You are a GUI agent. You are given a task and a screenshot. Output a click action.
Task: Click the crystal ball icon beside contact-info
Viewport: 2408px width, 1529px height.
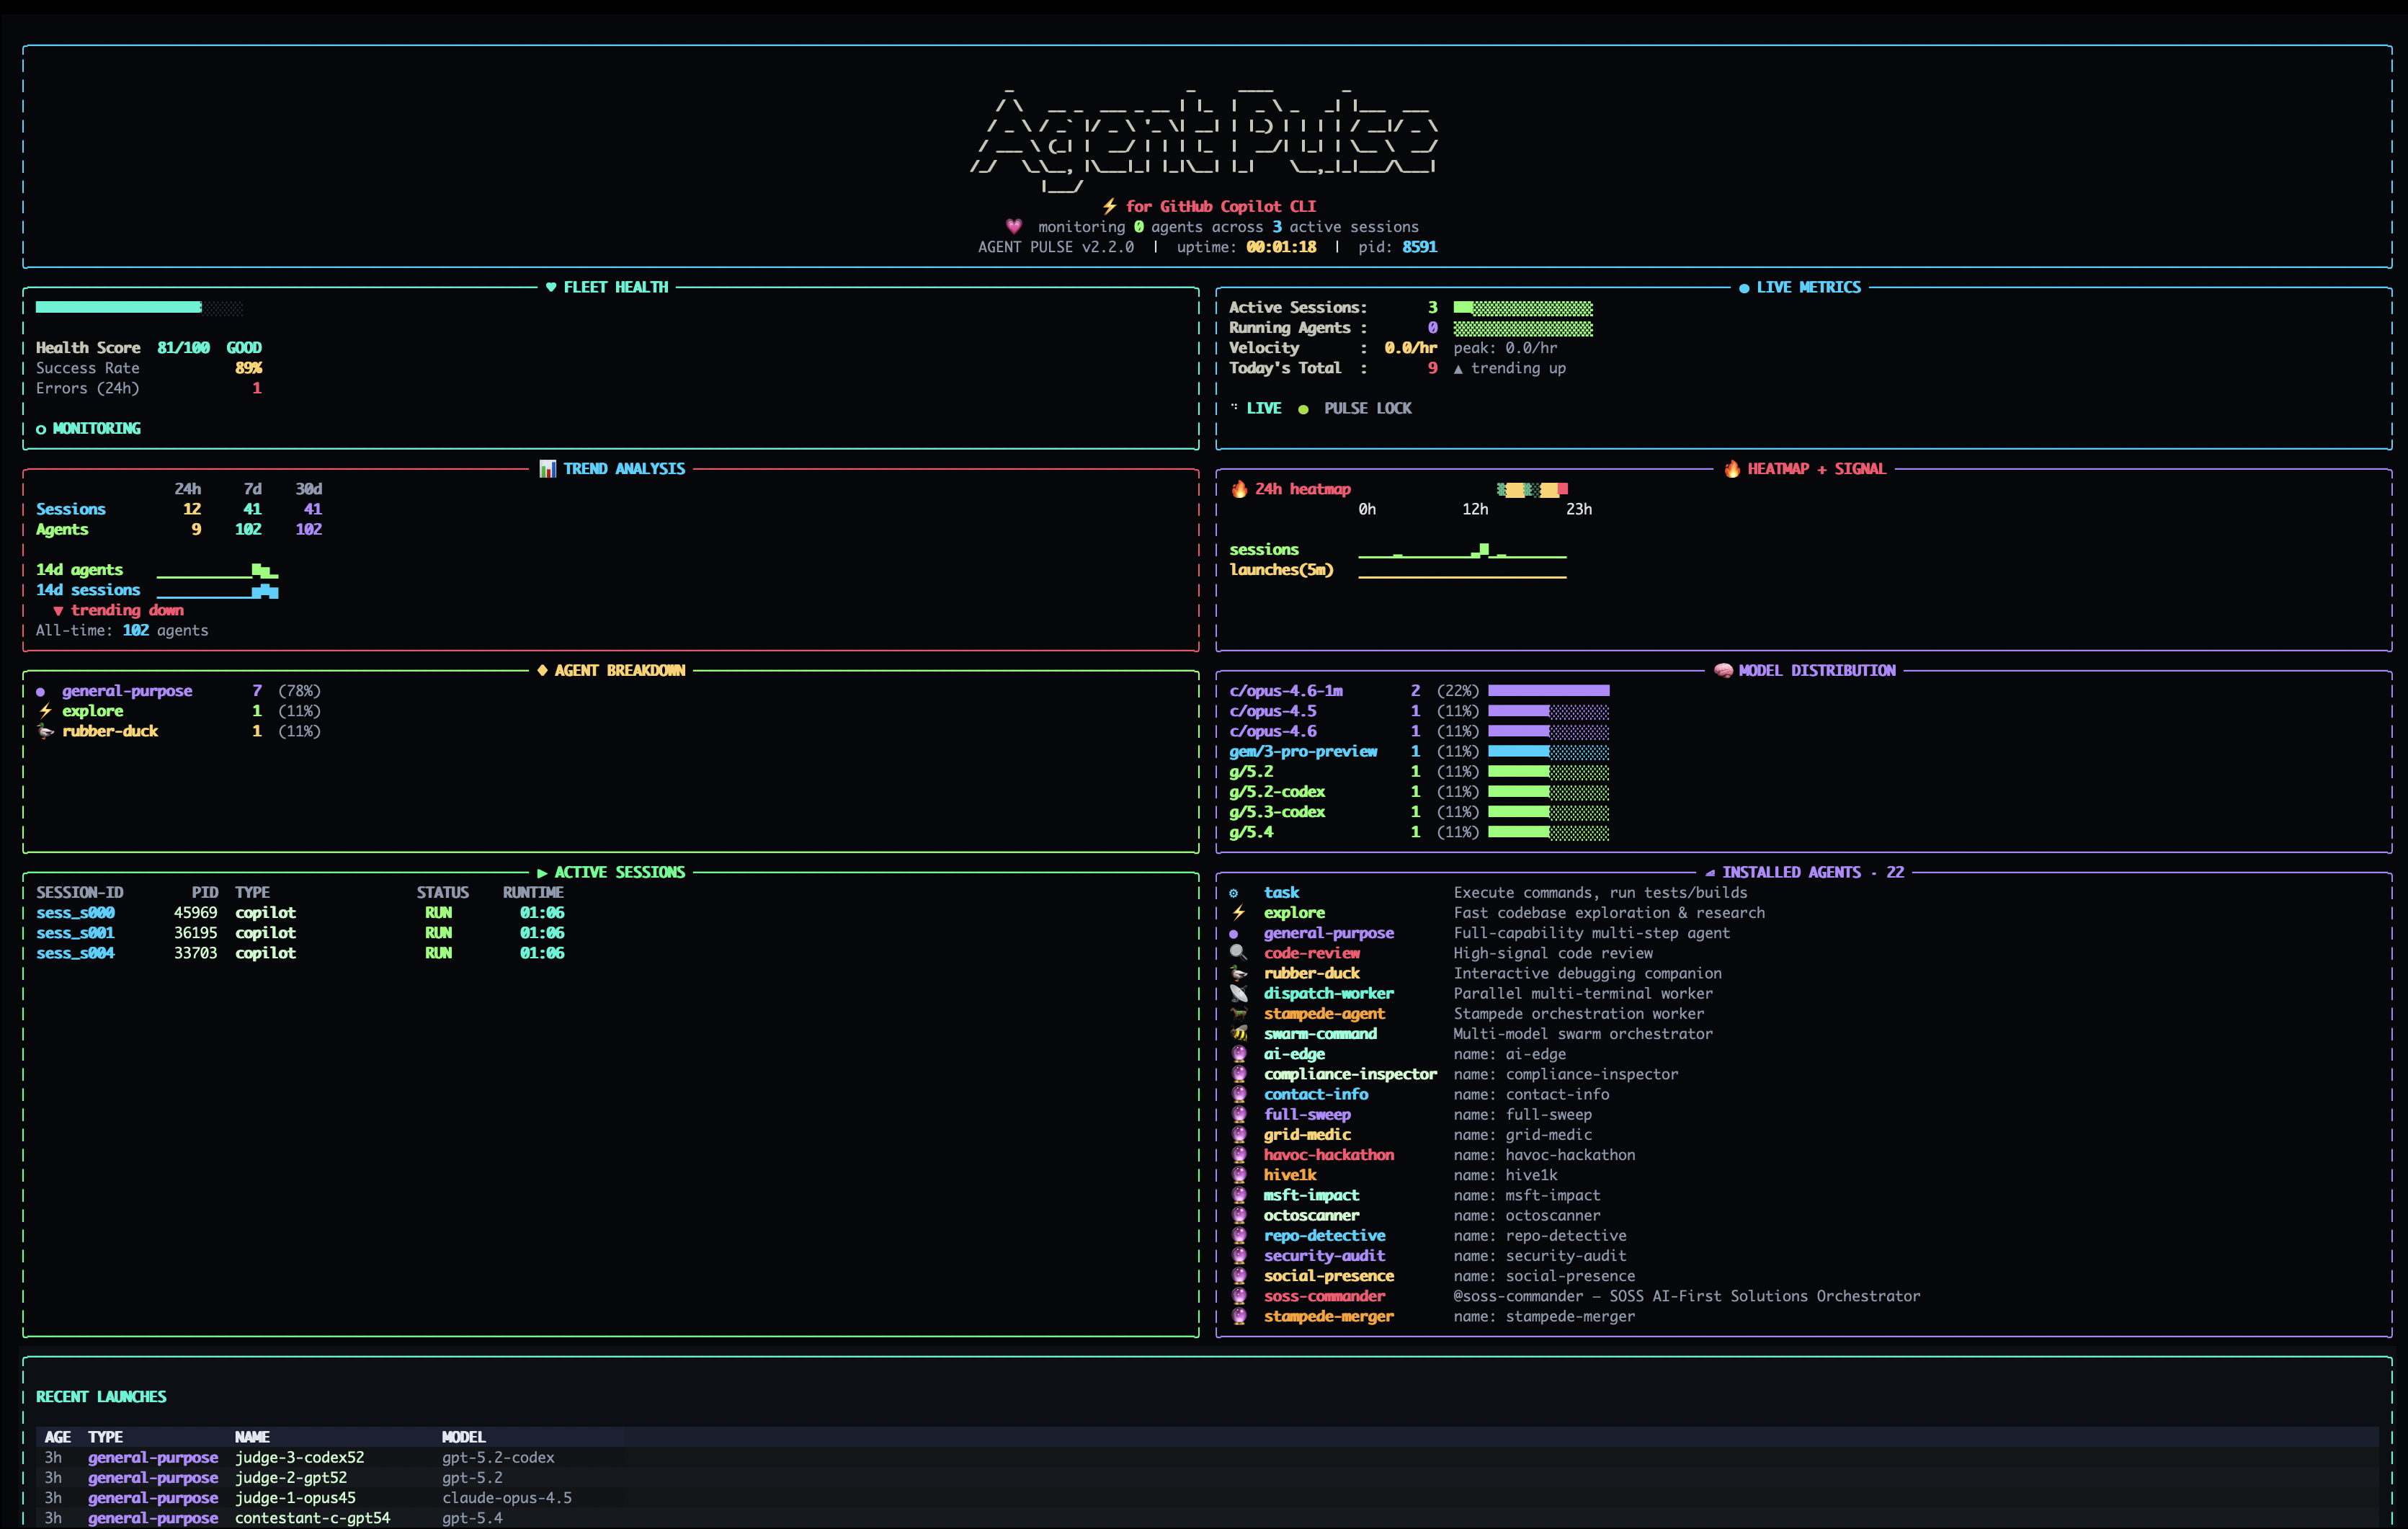(1238, 1094)
